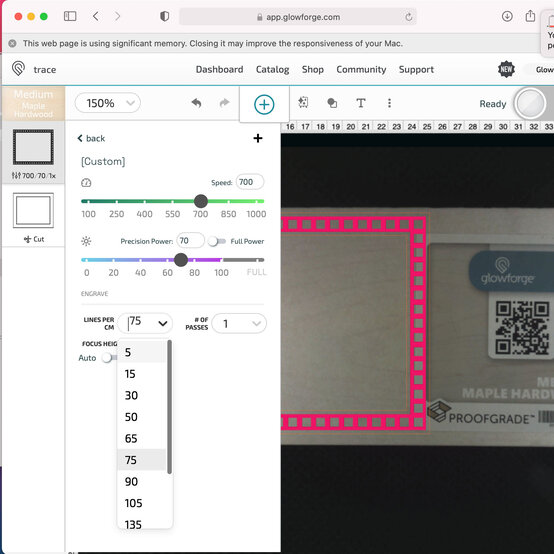Click the Medium Maple Hardwood material selector
This screenshot has height=554, width=554.
(x=33, y=104)
